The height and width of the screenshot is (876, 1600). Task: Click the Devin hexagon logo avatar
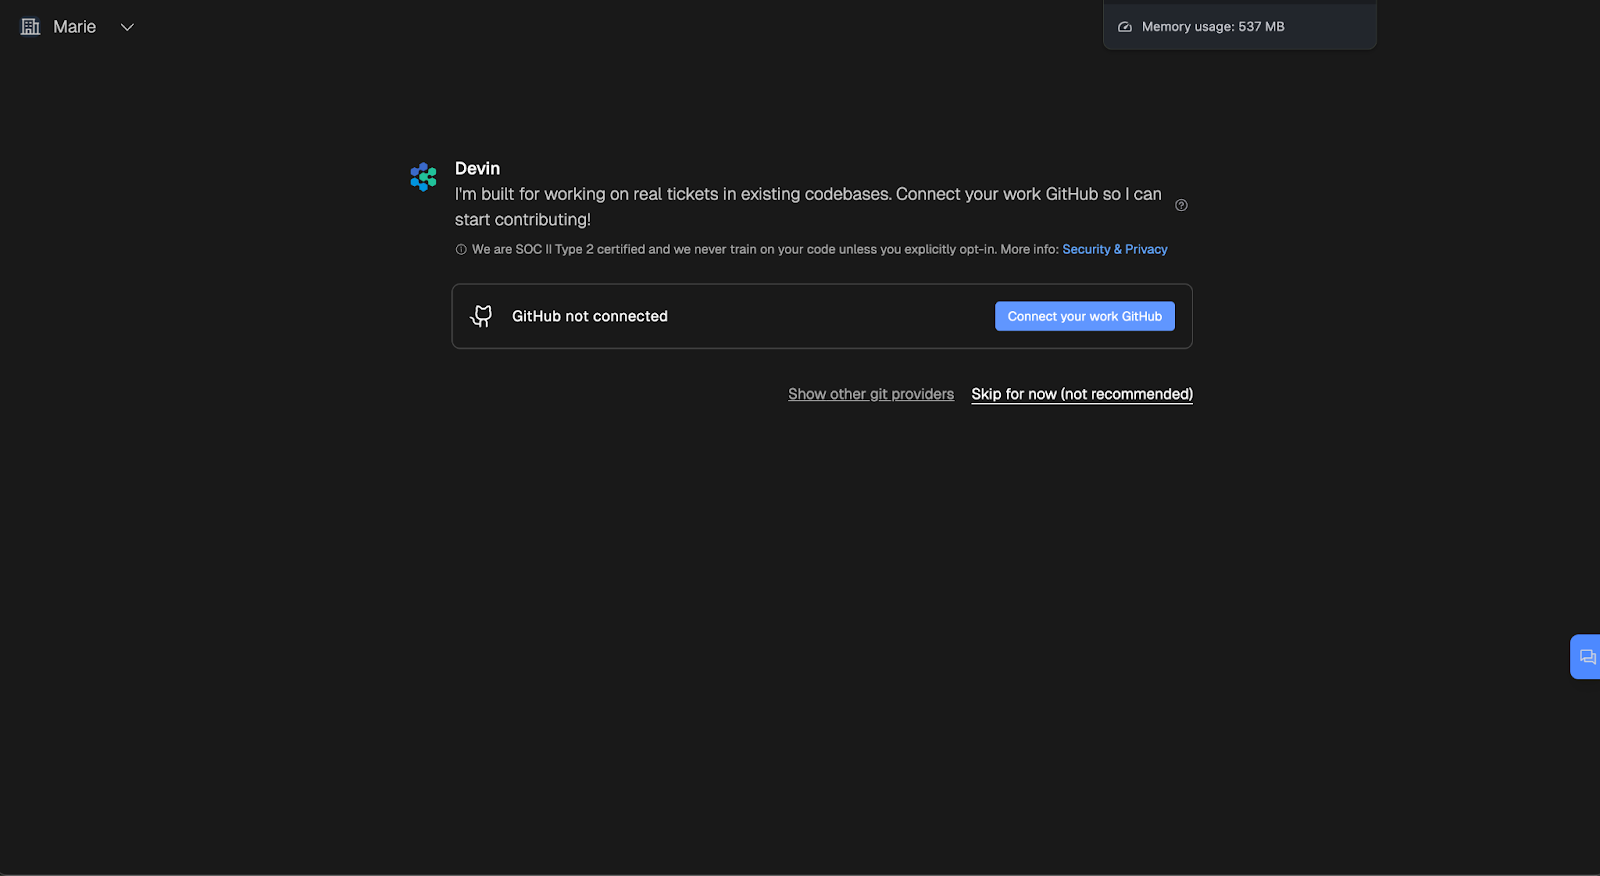pyautogui.click(x=424, y=177)
